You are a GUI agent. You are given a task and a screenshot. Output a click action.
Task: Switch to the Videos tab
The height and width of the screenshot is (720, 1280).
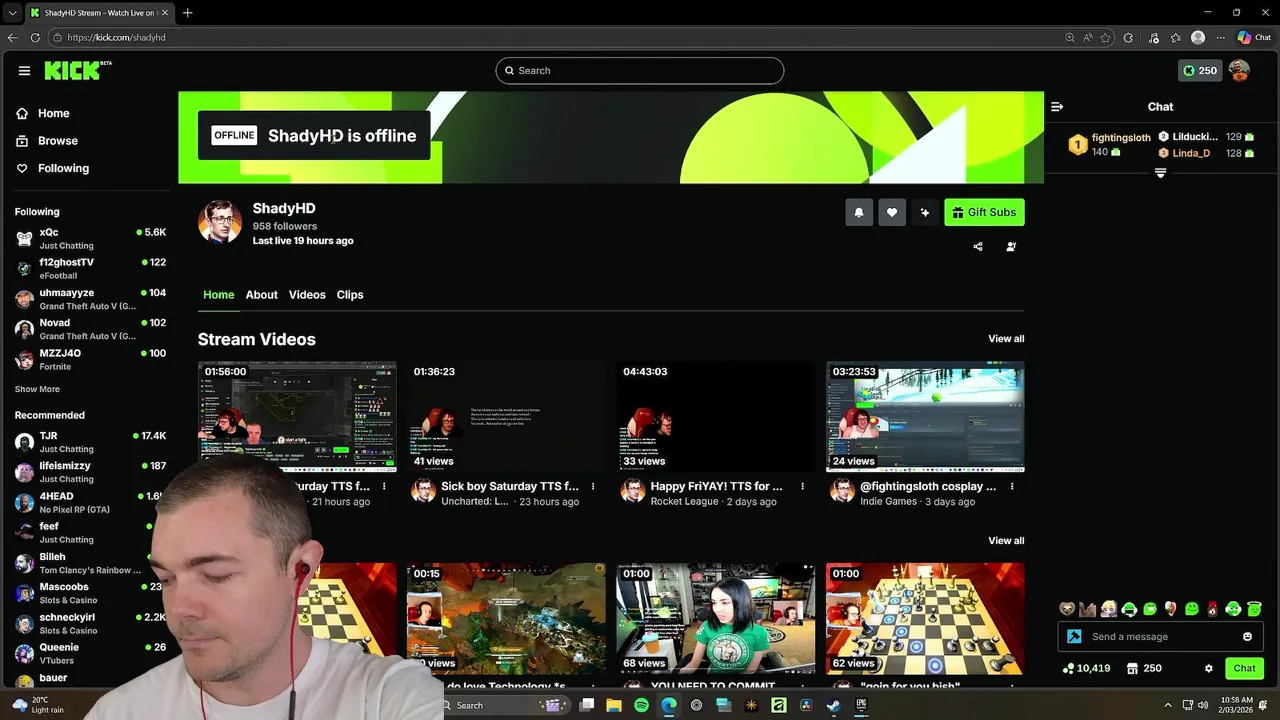tap(307, 295)
